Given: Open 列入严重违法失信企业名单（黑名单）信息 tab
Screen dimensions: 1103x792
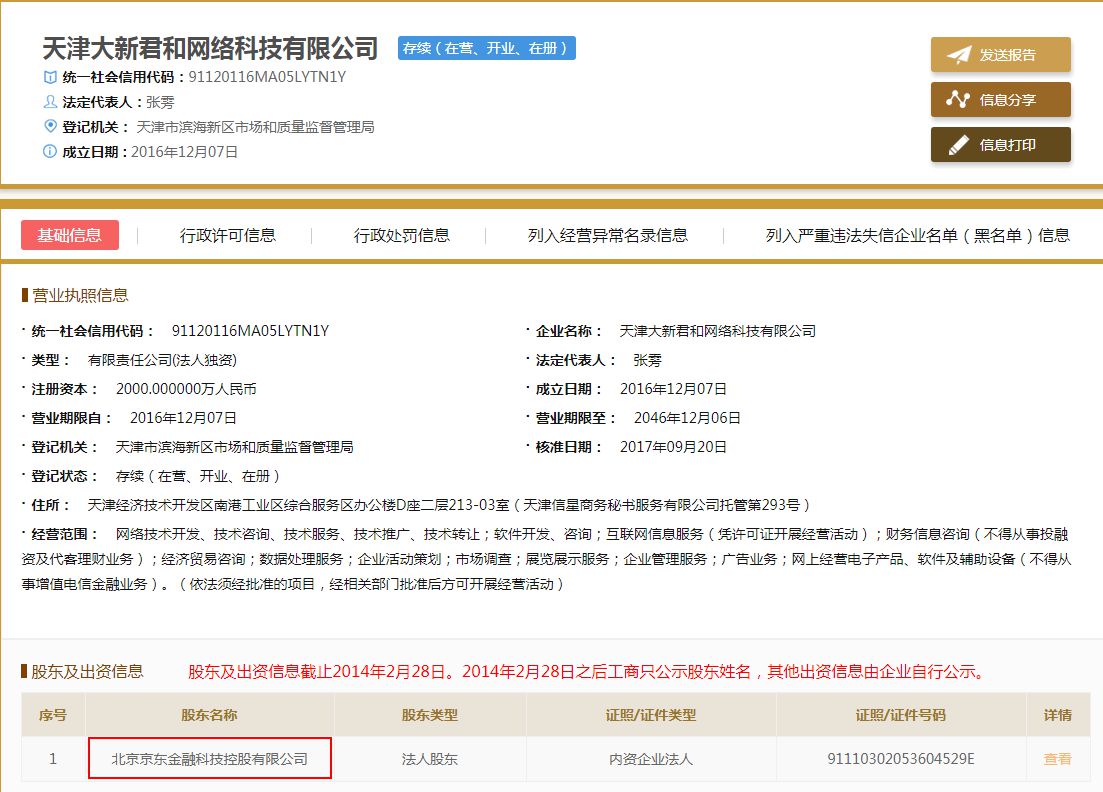Looking at the screenshot, I should pyautogui.click(x=917, y=235).
